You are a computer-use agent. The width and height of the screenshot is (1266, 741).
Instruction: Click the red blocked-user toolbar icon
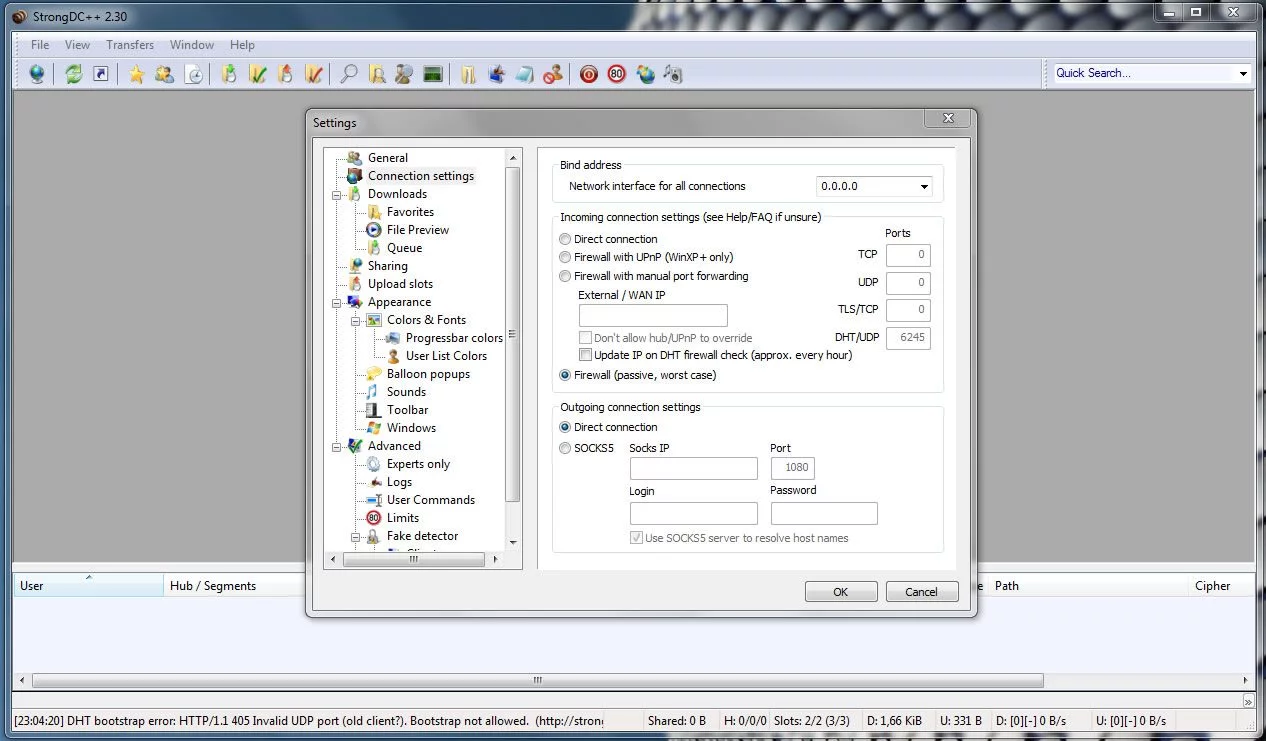pos(553,74)
